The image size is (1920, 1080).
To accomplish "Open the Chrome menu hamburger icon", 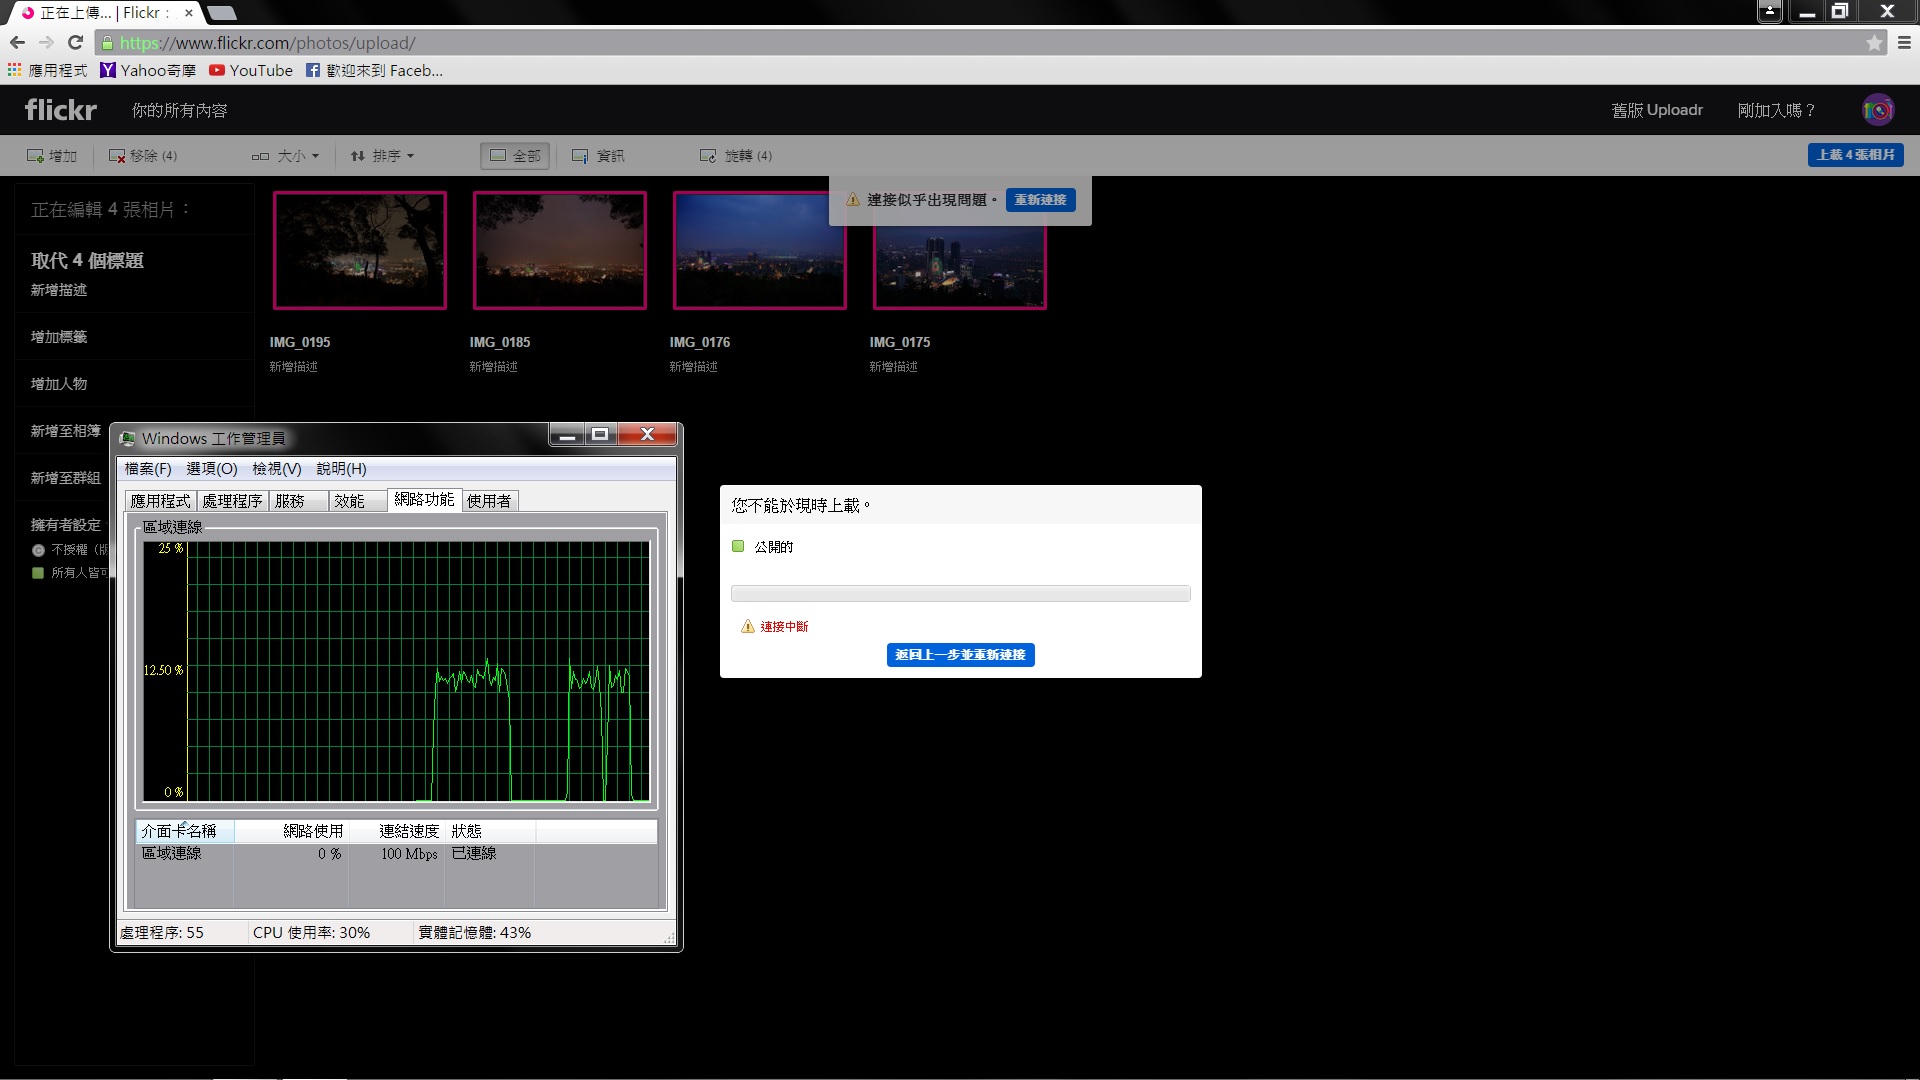I will click(x=1904, y=43).
